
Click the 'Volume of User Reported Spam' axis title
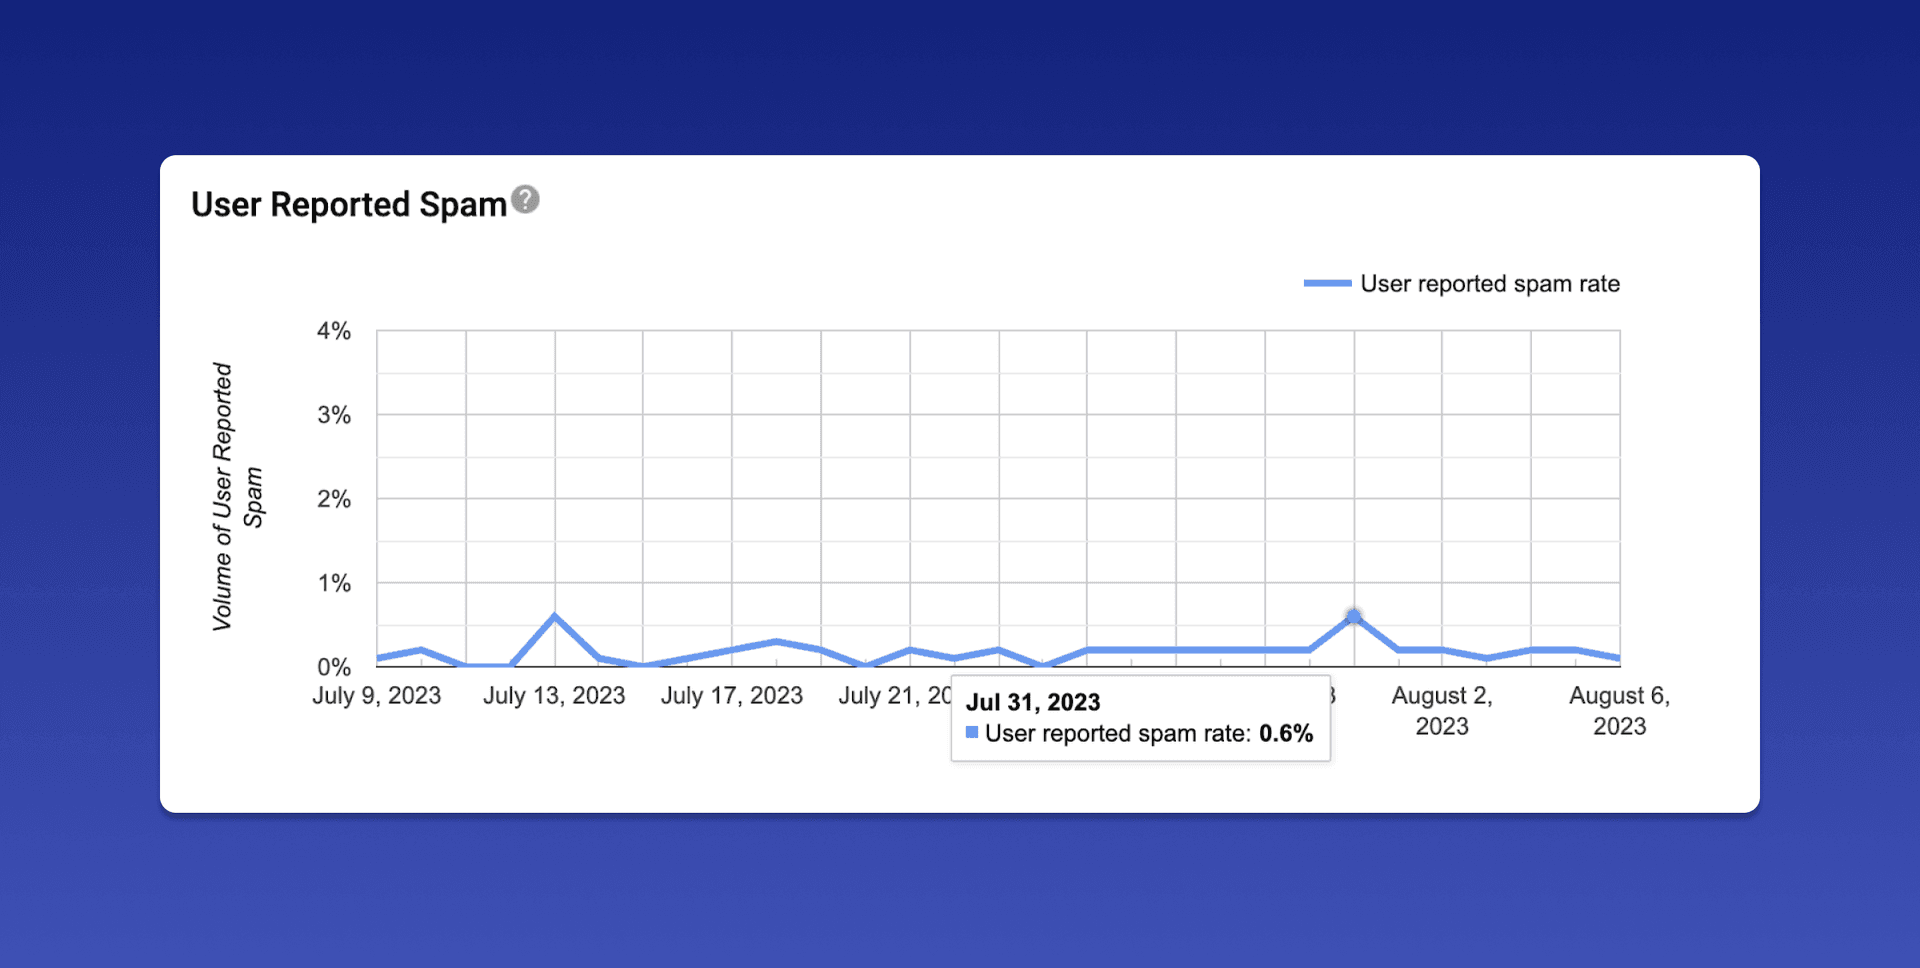click(x=237, y=497)
